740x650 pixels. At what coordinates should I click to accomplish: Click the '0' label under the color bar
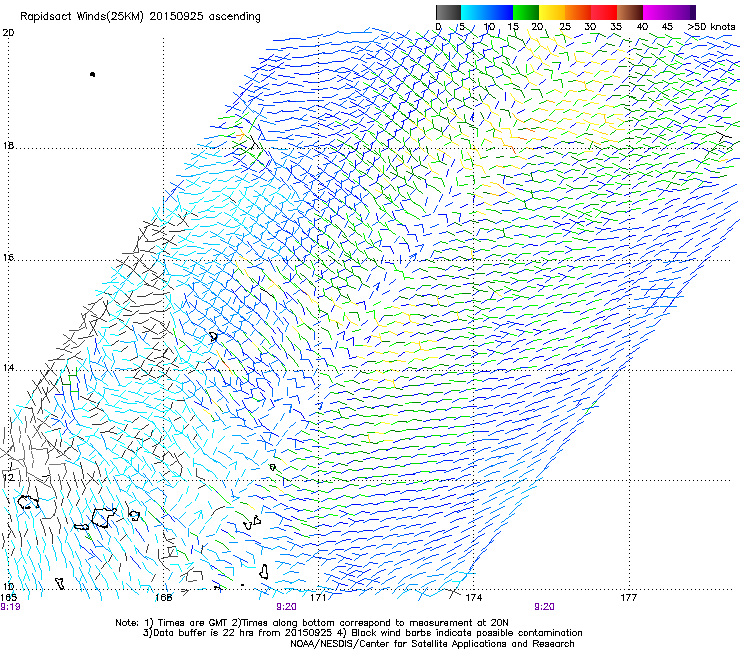438,27
